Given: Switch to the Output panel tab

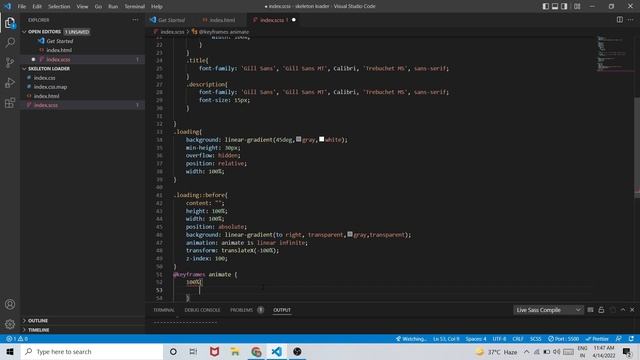Looking at the screenshot, I should coord(282,310).
